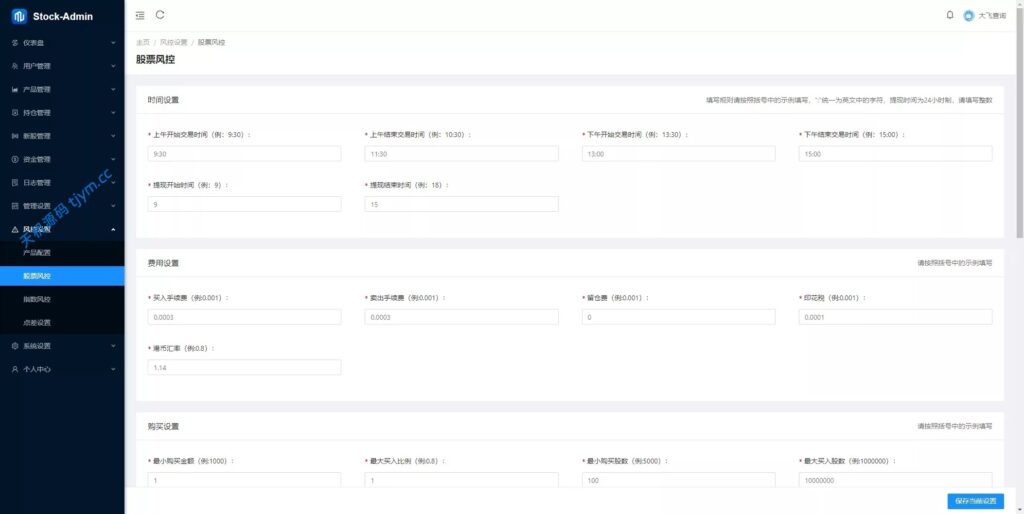Viewport: 1024px width, 514px height.
Task: Select the 指数风控 submenu item
Action: [37, 299]
